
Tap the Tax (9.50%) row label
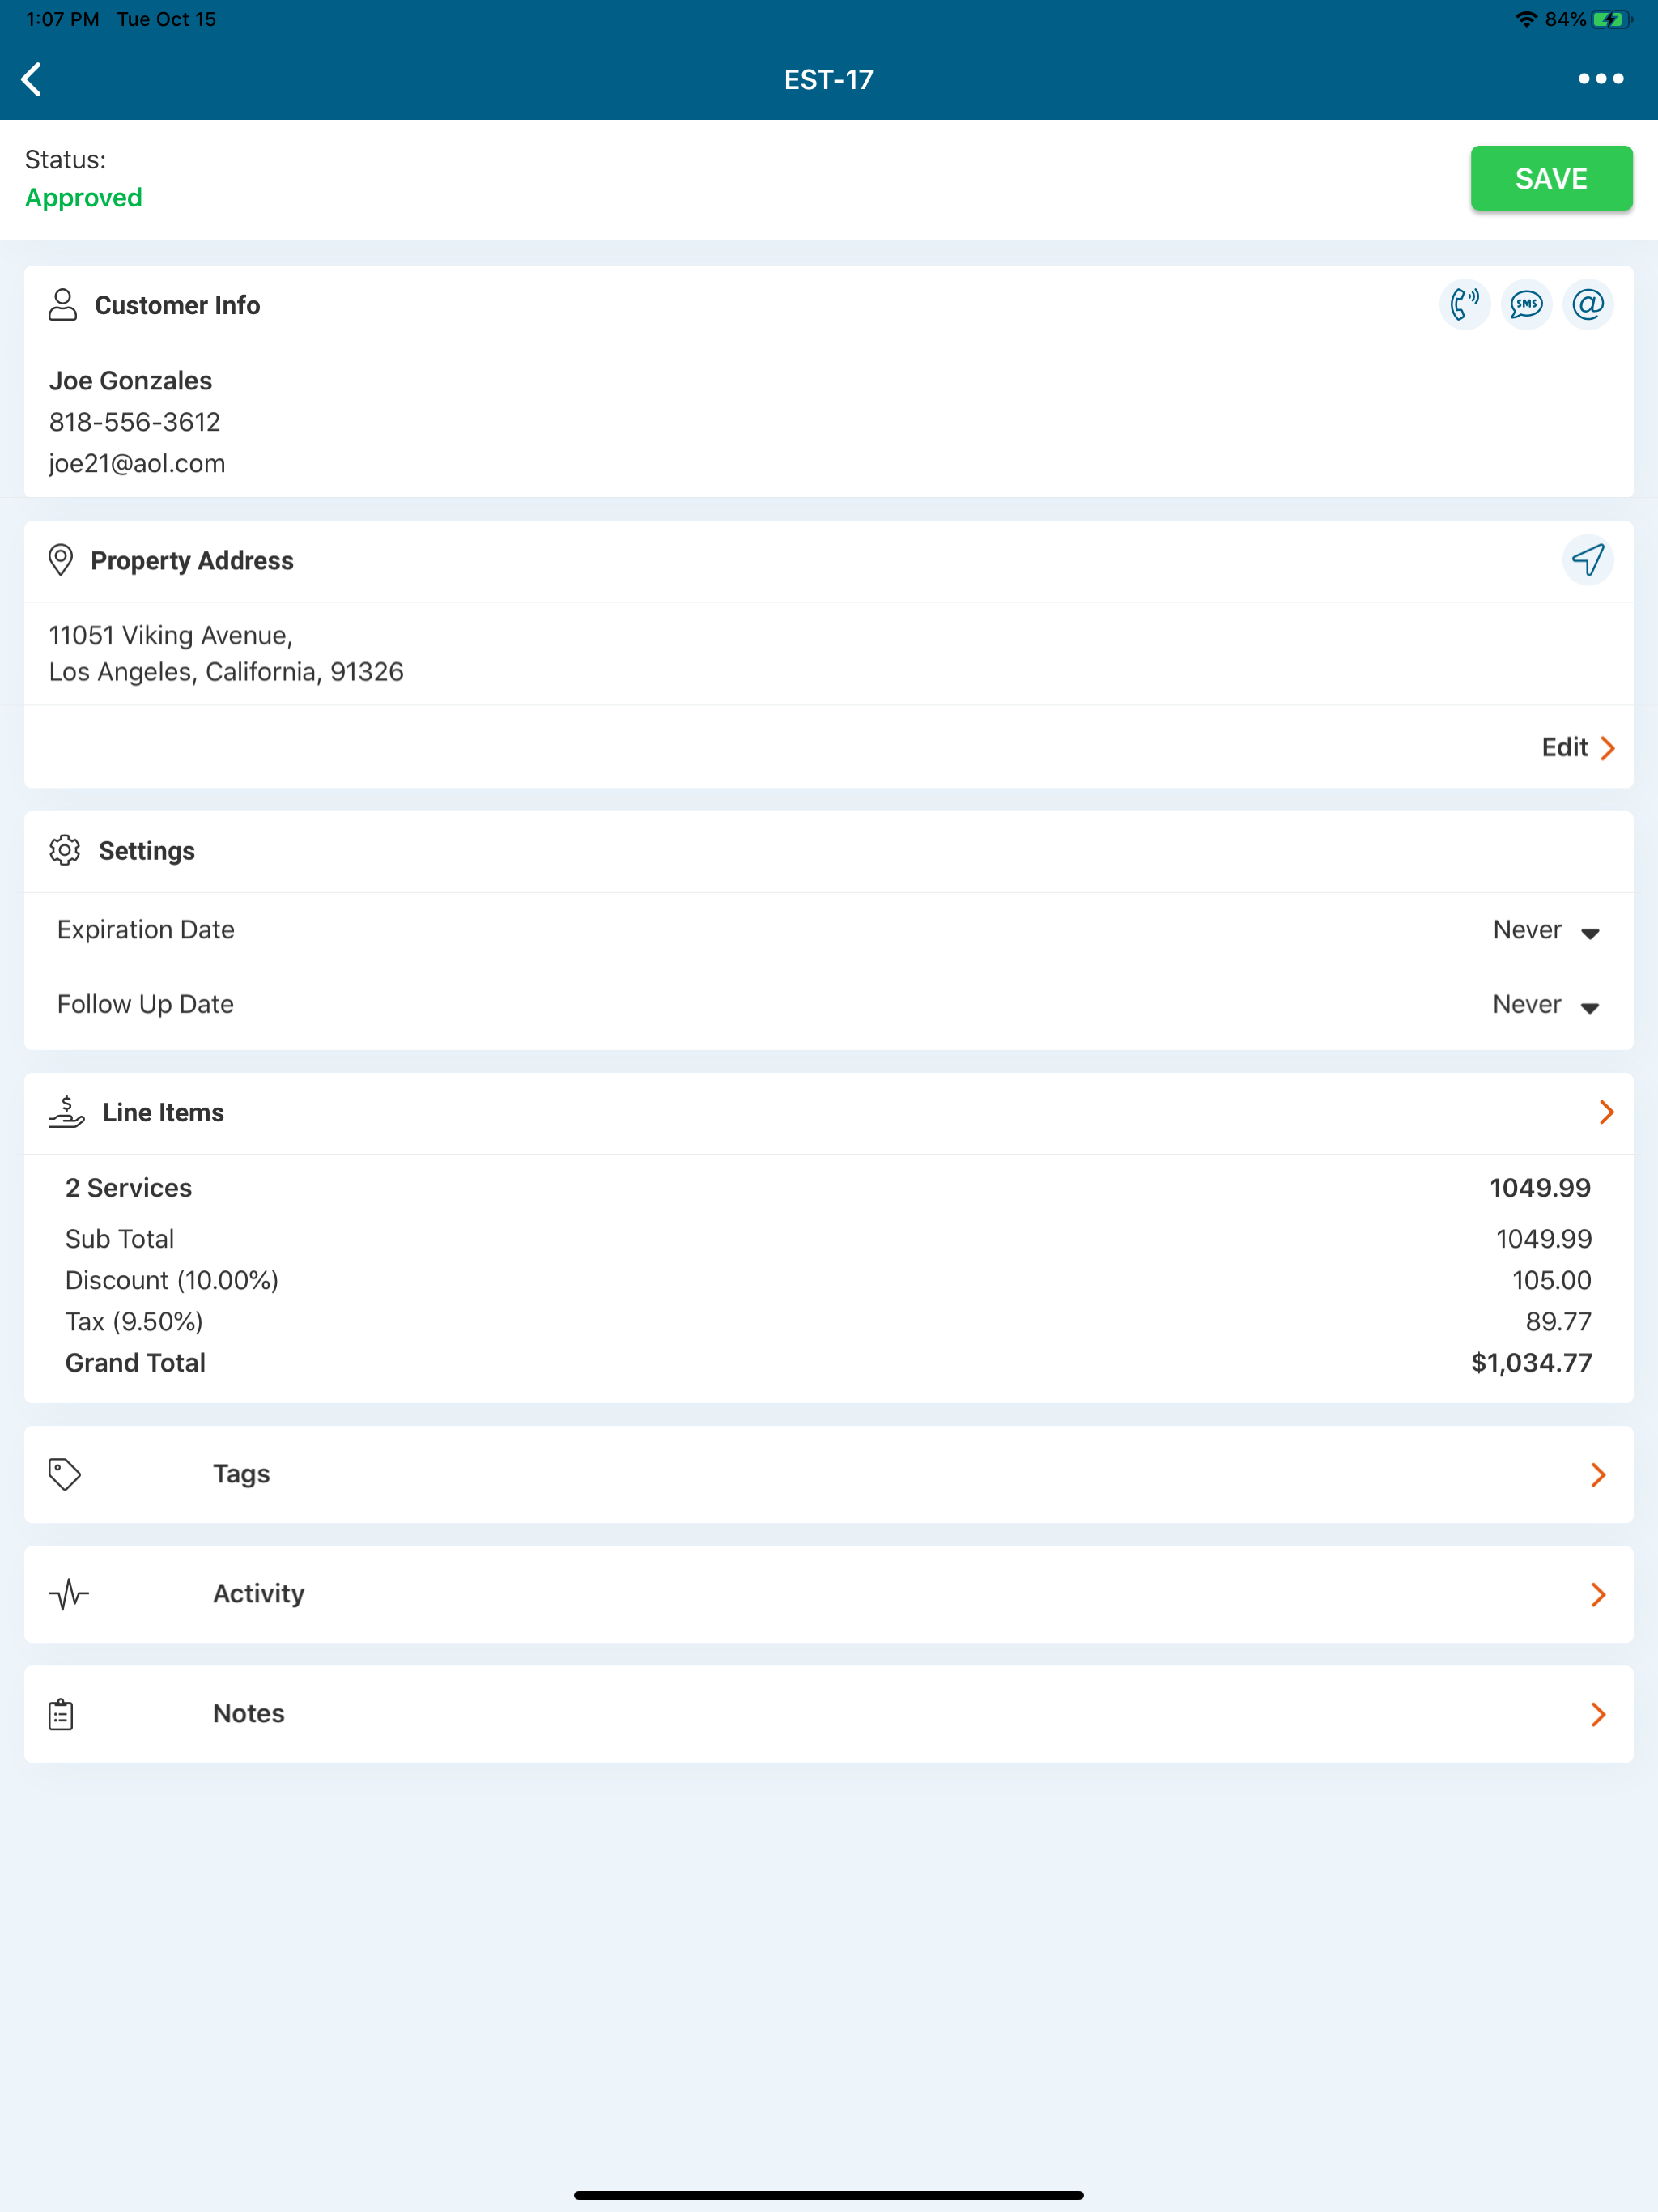134,1321
